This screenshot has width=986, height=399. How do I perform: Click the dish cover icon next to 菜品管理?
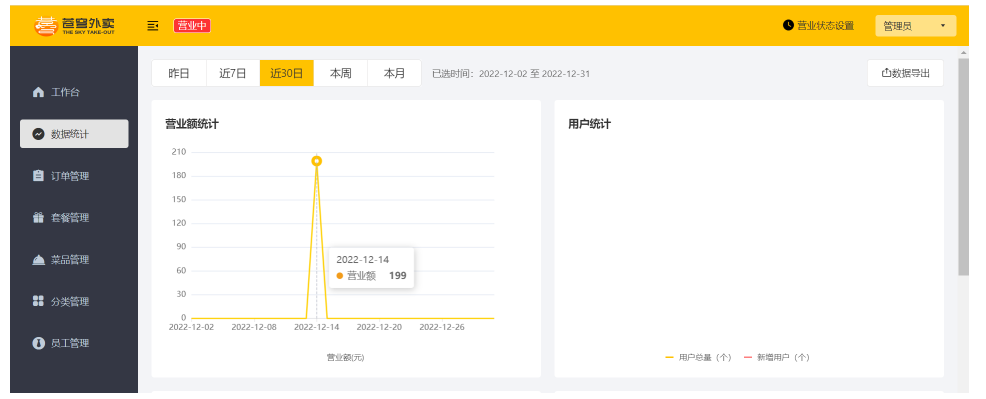[38, 260]
